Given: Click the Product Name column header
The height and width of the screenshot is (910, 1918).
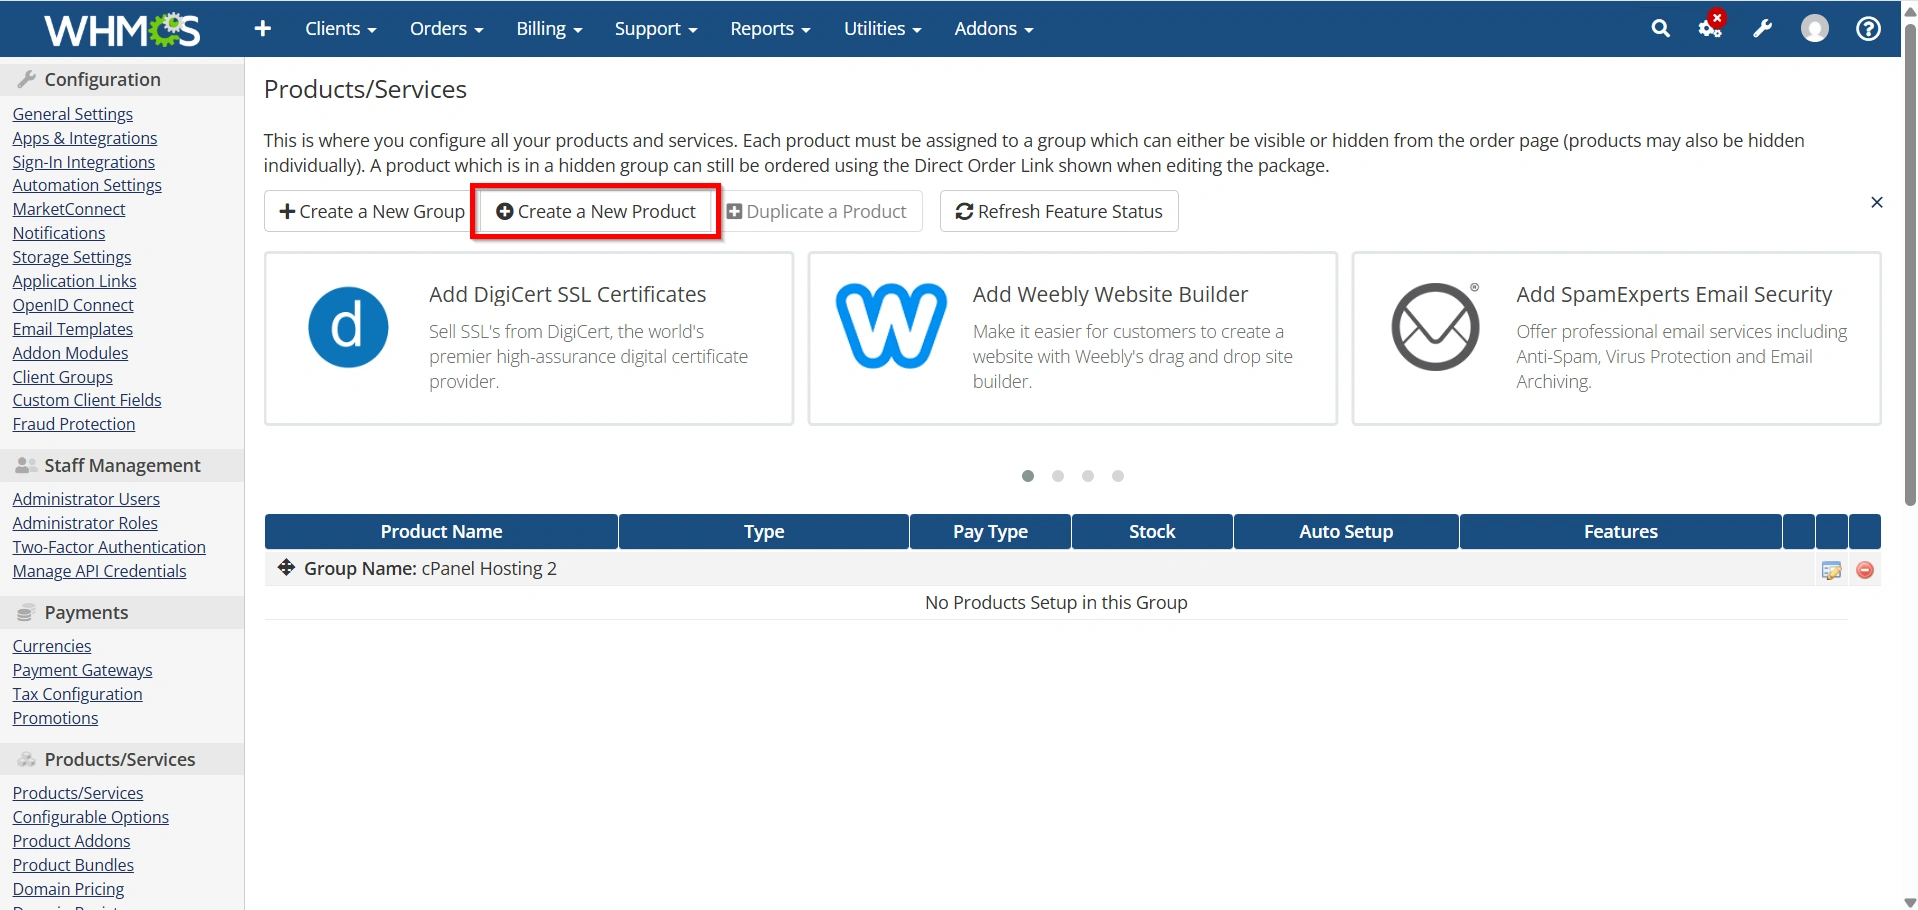Looking at the screenshot, I should tap(441, 532).
